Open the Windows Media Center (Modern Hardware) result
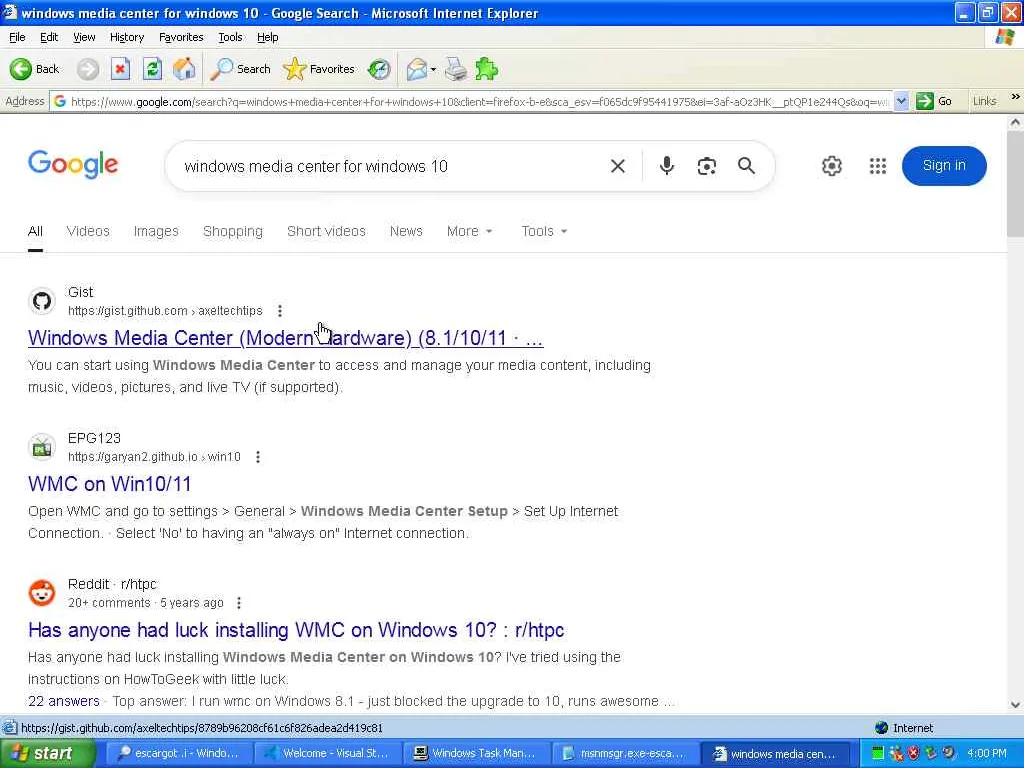 point(285,338)
